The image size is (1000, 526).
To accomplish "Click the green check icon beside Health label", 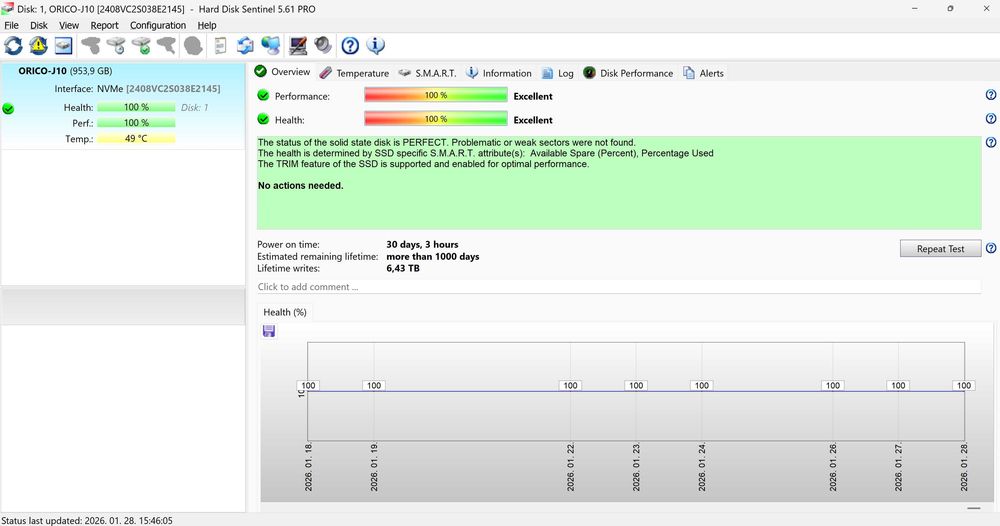I will 263,119.
